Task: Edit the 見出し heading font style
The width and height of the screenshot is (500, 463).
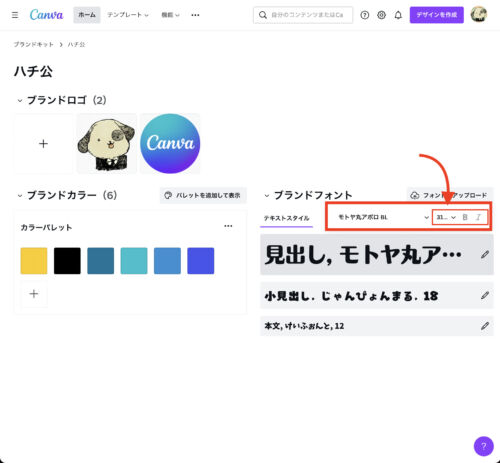Action: [x=485, y=255]
